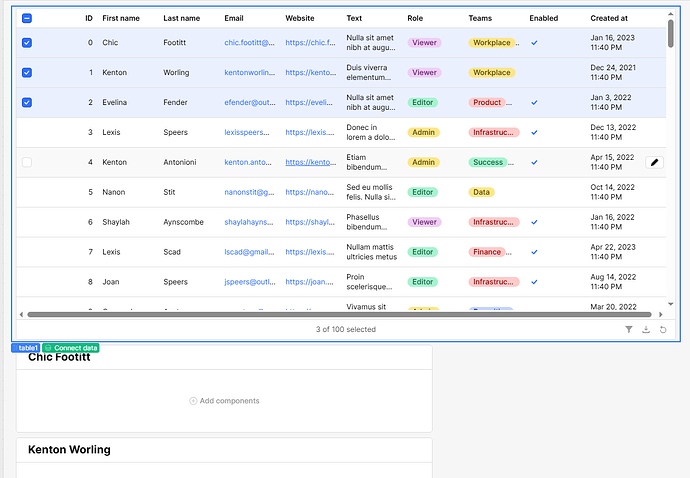Sort by the Teams column header
This screenshot has height=478, width=690.
(480, 18)
